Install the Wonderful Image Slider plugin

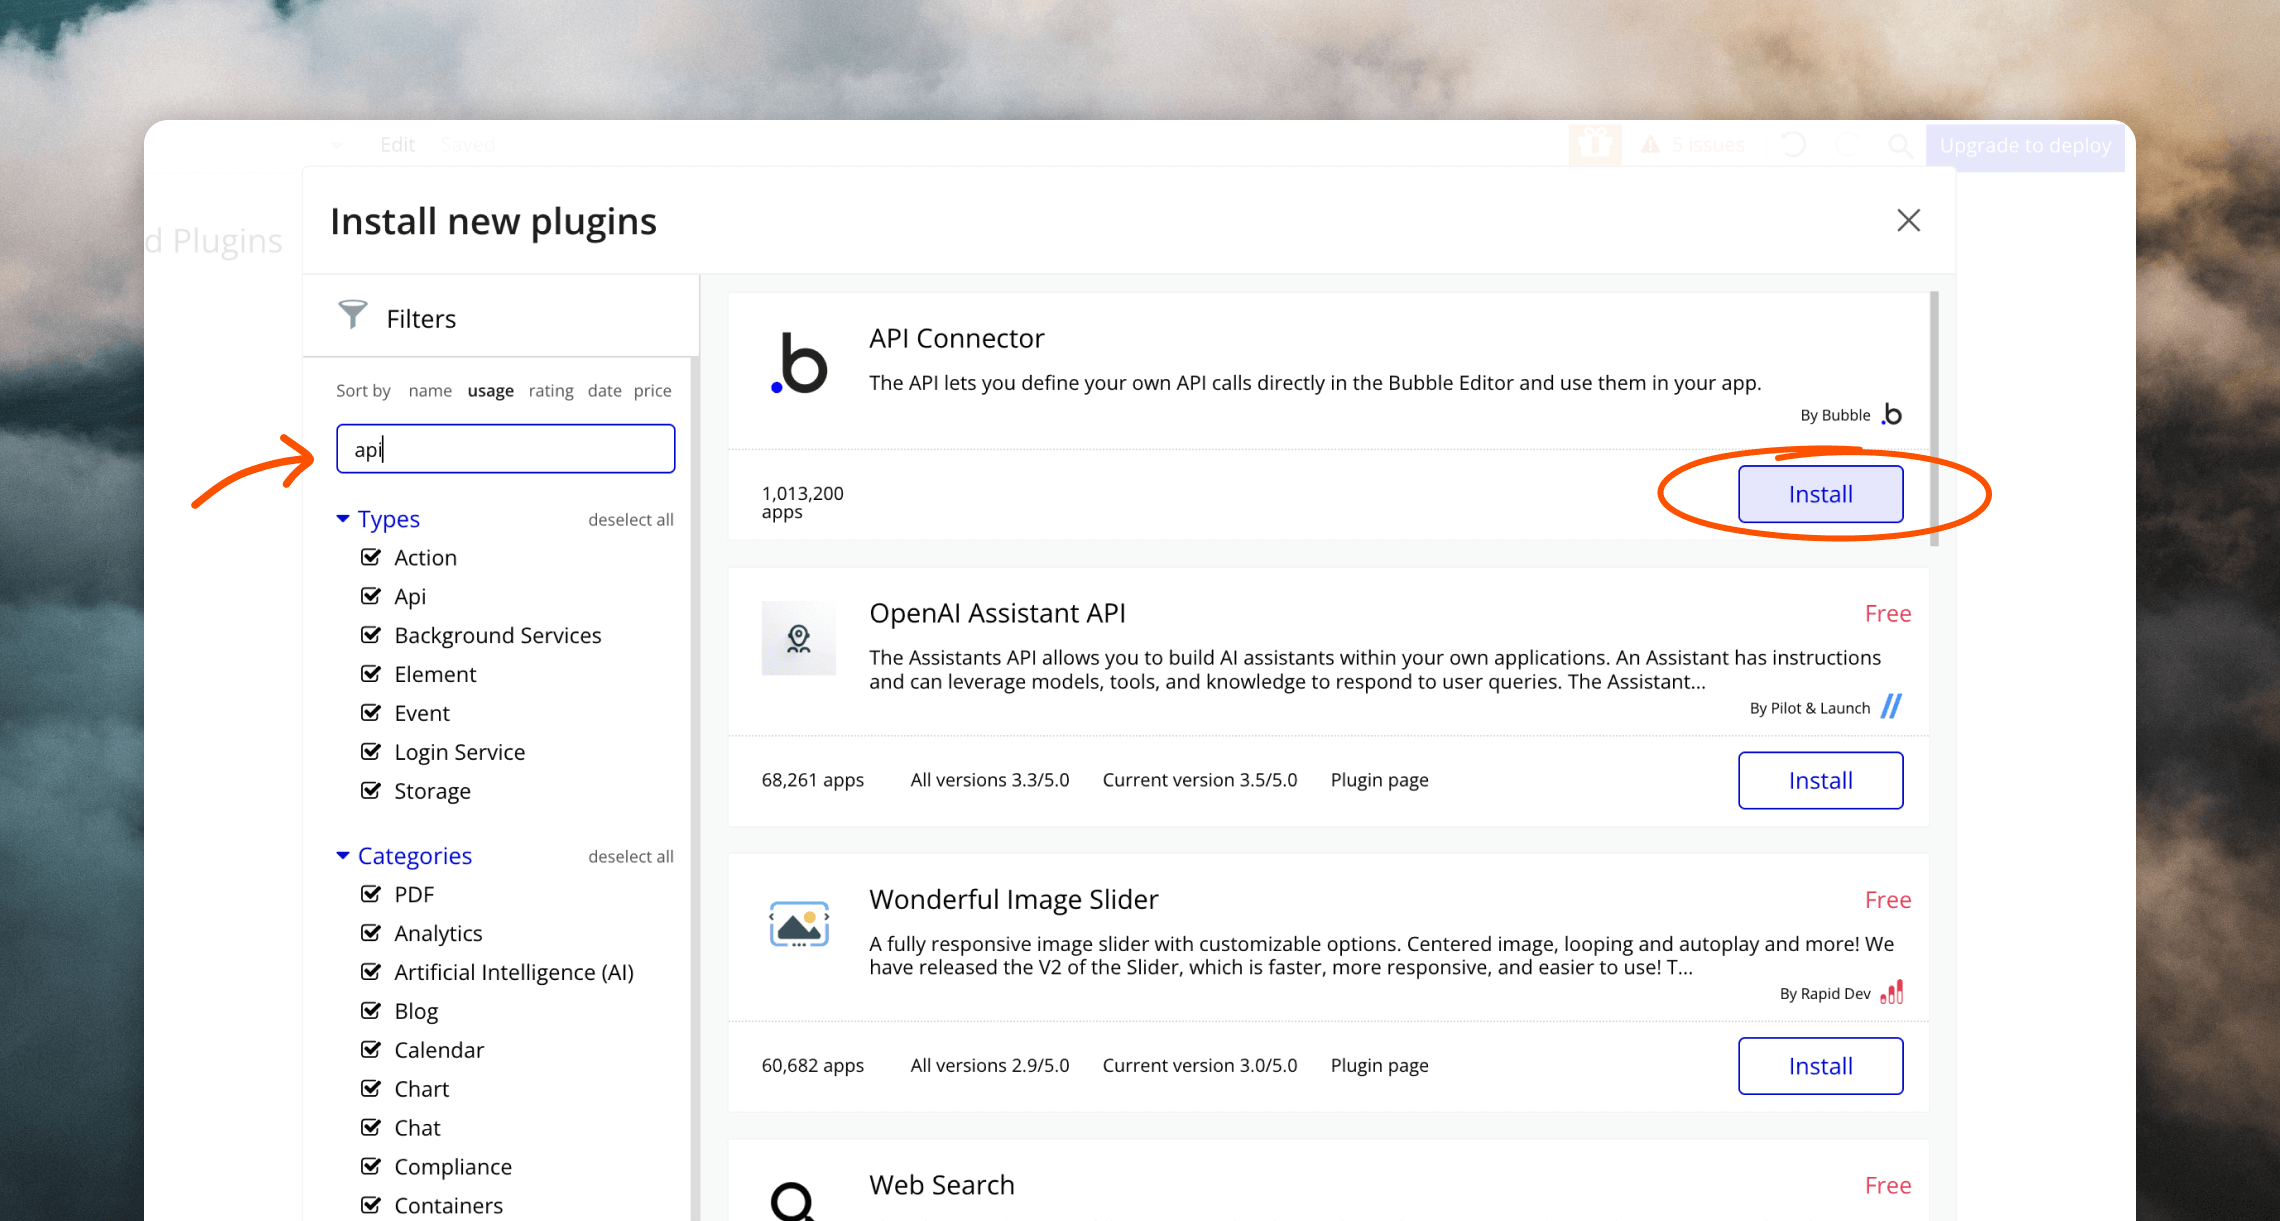1820,1066
